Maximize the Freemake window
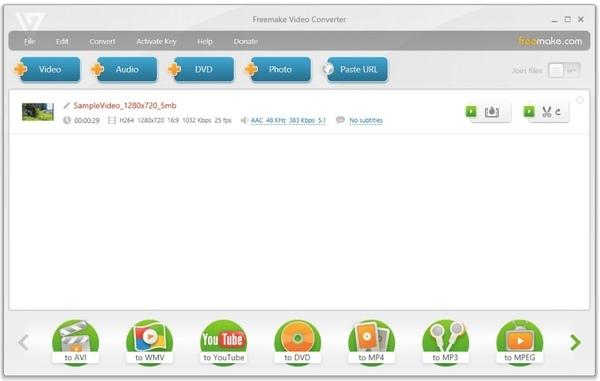Screen dimensions: 600x381 coord(568,19)
